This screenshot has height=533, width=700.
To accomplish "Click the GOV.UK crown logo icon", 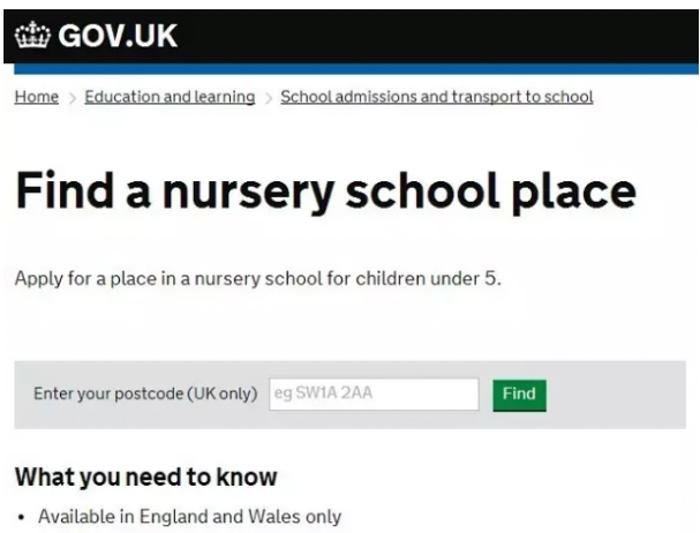I will (x=32, y=35).
